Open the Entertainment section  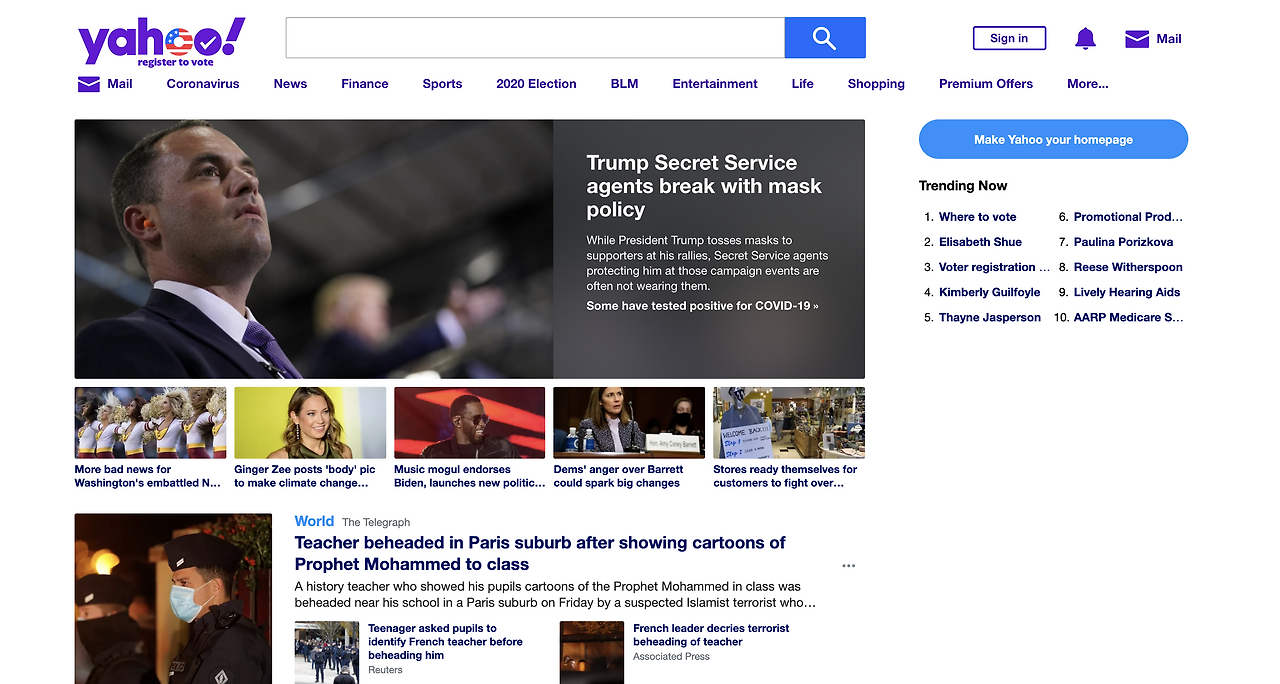(x=715, y=84)
